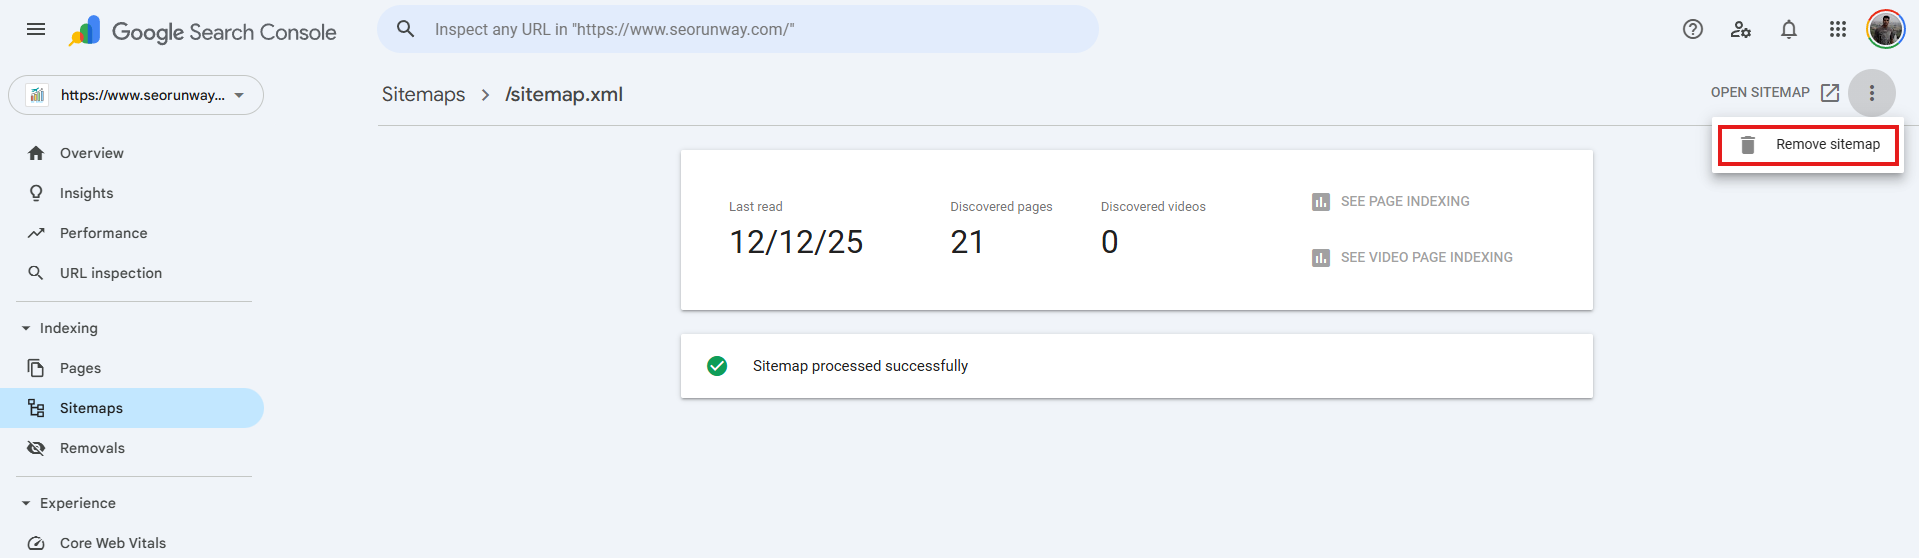Click /sitemap.xml breadcrumb text

point(564,94)
